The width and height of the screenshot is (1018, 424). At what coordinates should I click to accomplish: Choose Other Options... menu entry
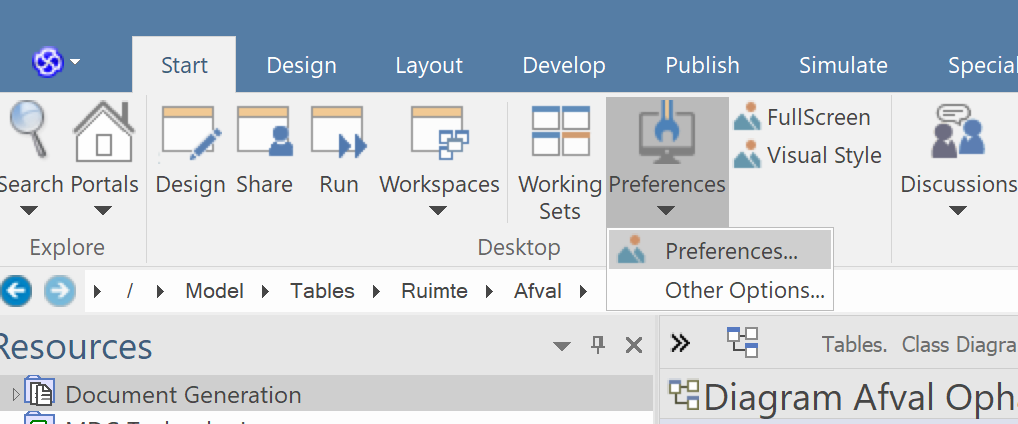744,291
